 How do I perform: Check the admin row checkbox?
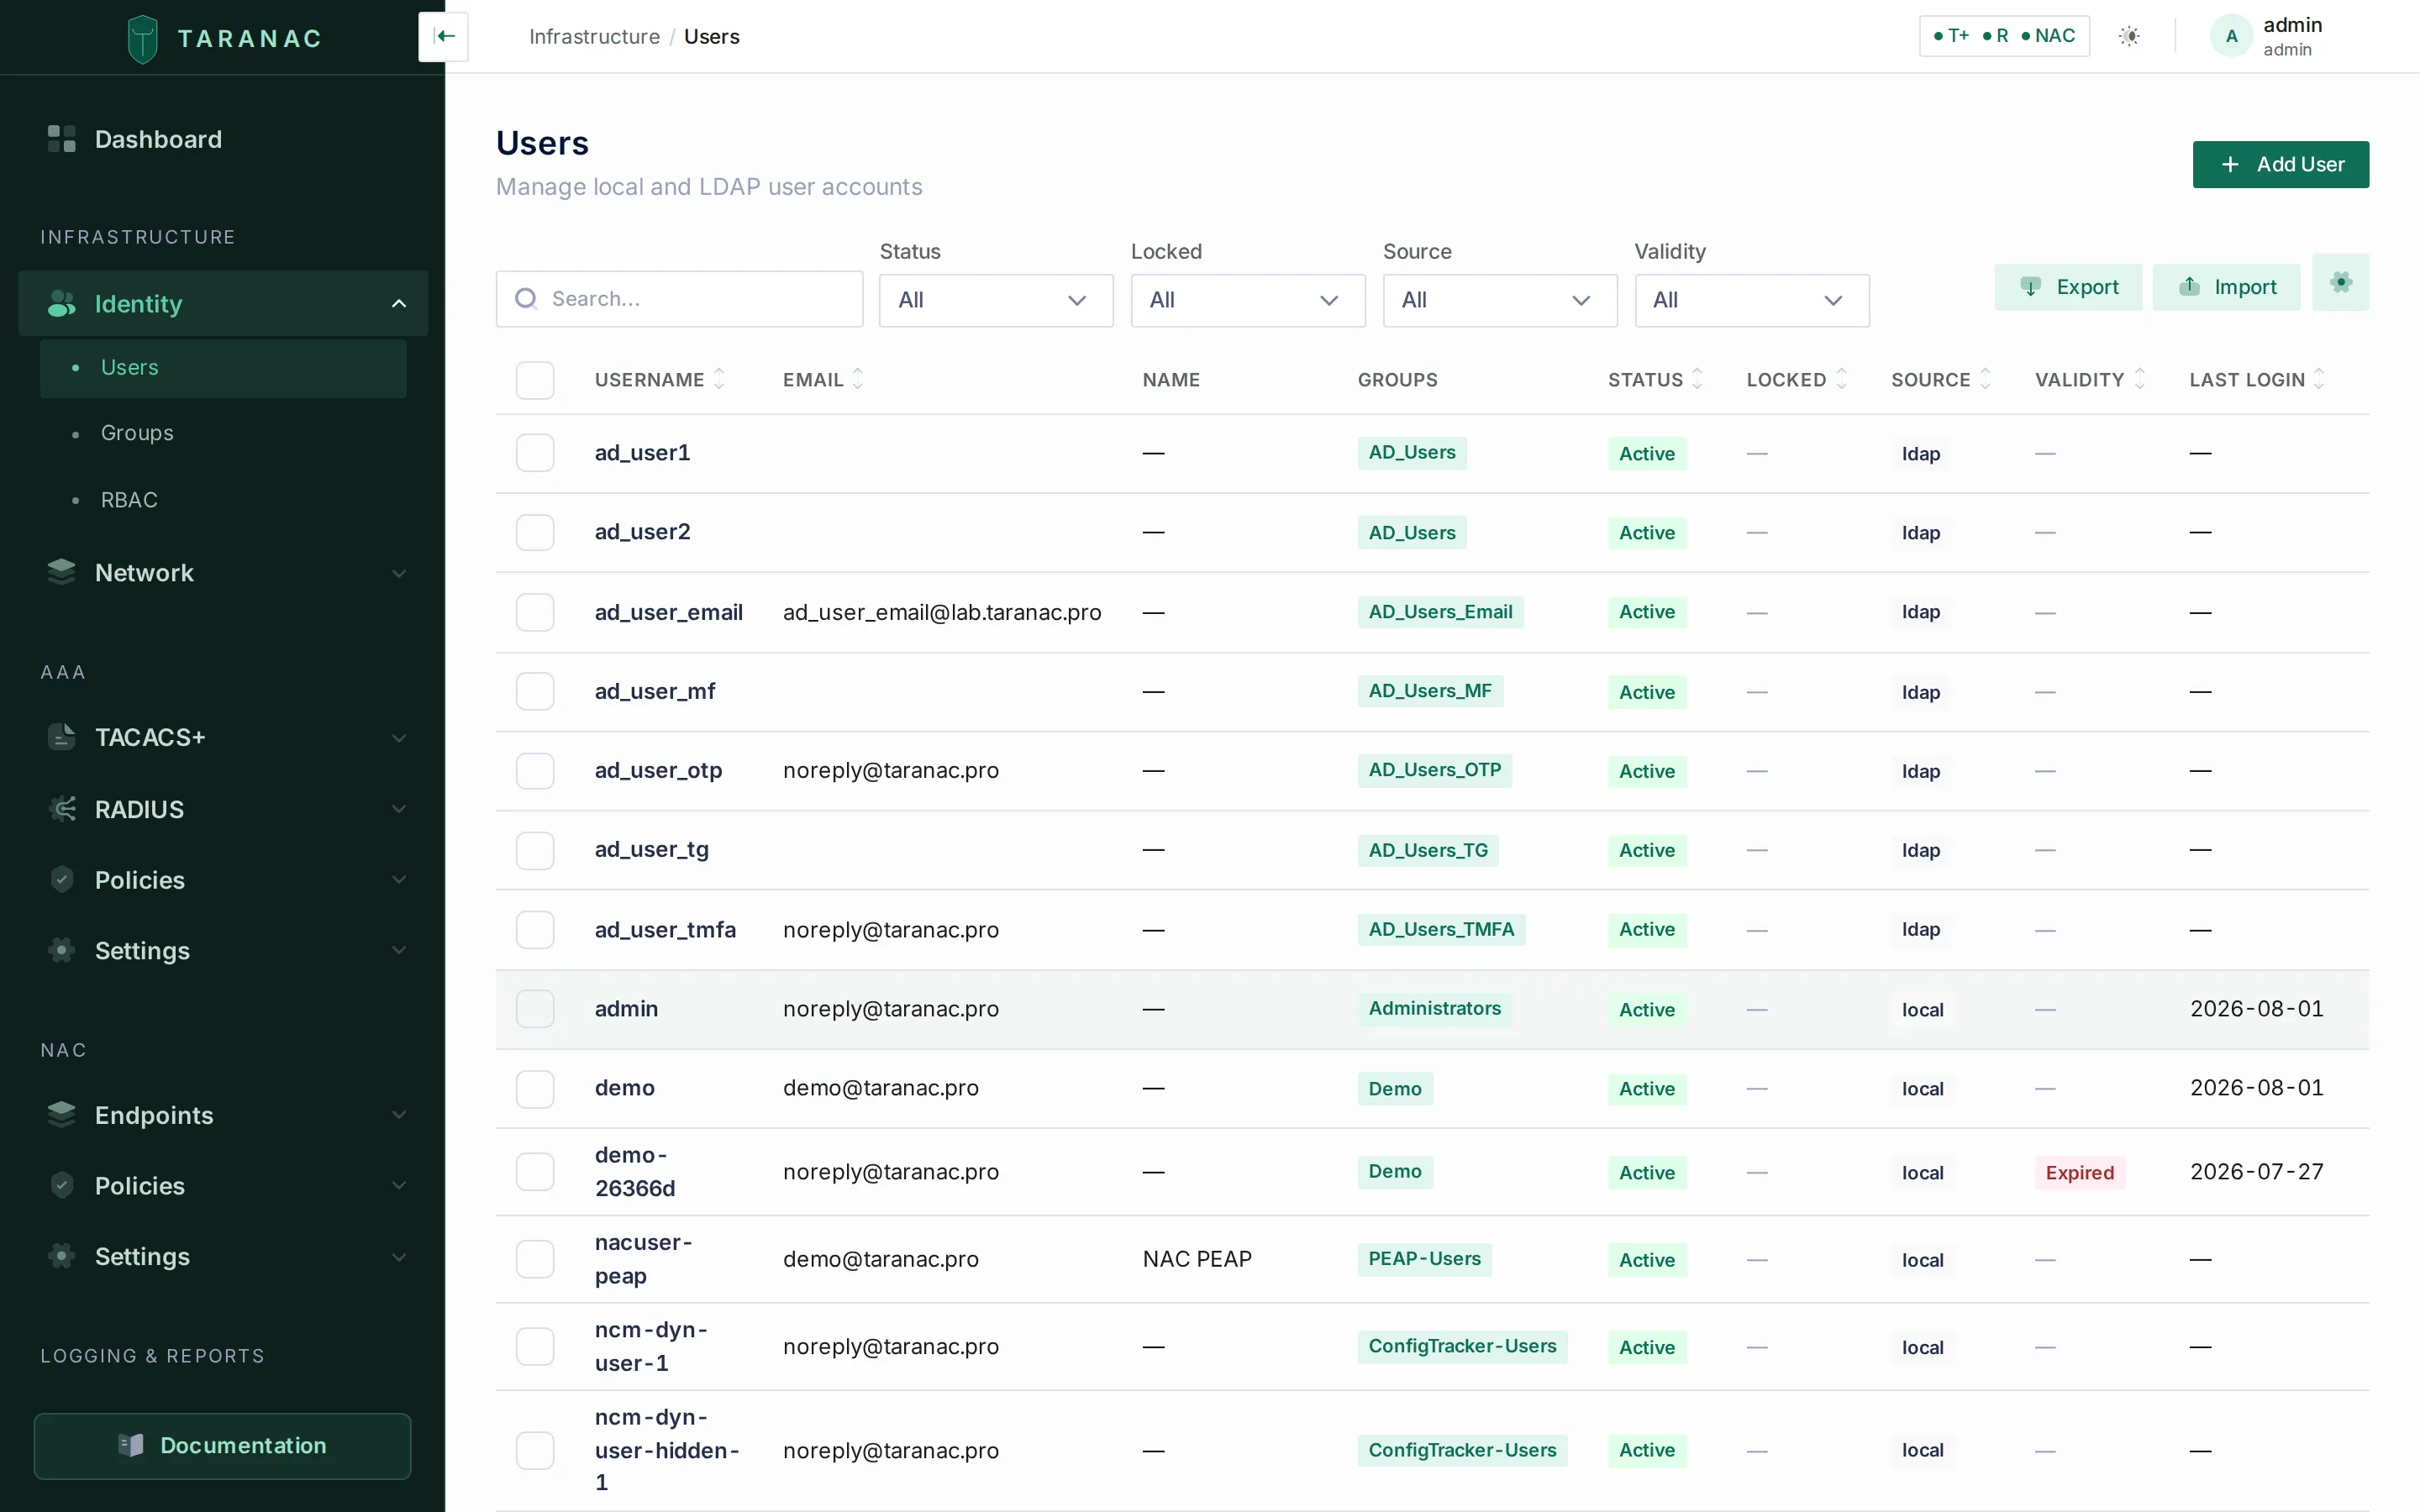pos(535,1009)
